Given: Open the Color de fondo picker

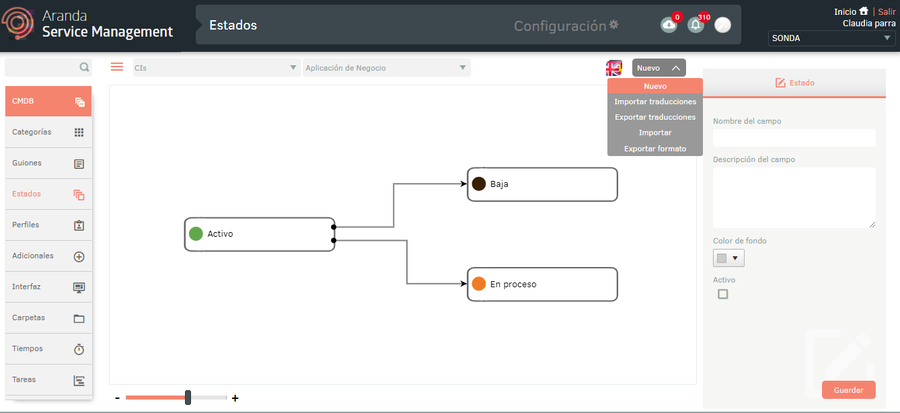Looking at the screenshot, I should click(728, 258).
